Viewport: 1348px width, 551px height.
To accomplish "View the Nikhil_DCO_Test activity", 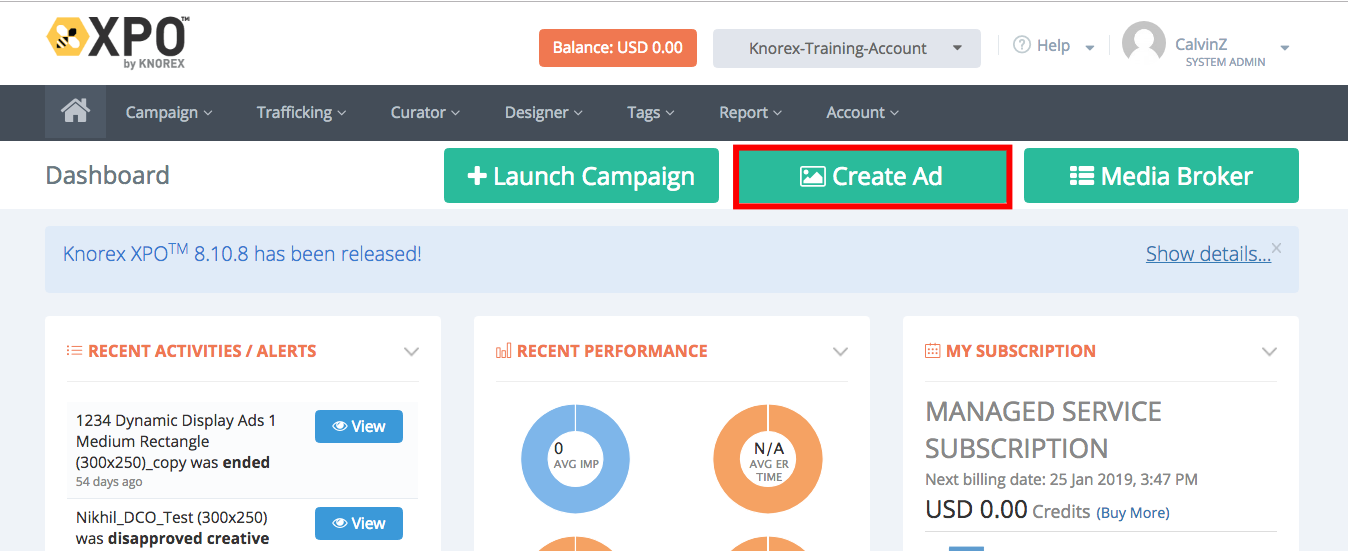I will click(358, 523).
